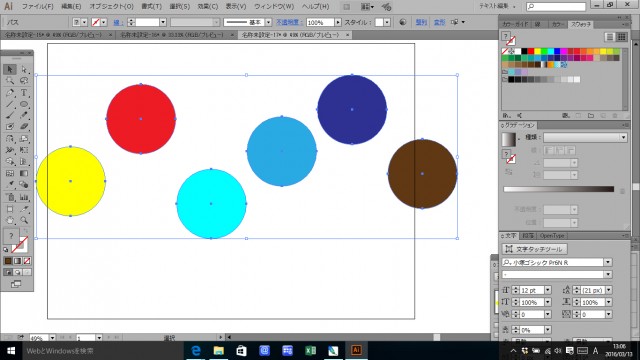
Task: Select the Magic Wand tool
Action: [x=10, y=81]
